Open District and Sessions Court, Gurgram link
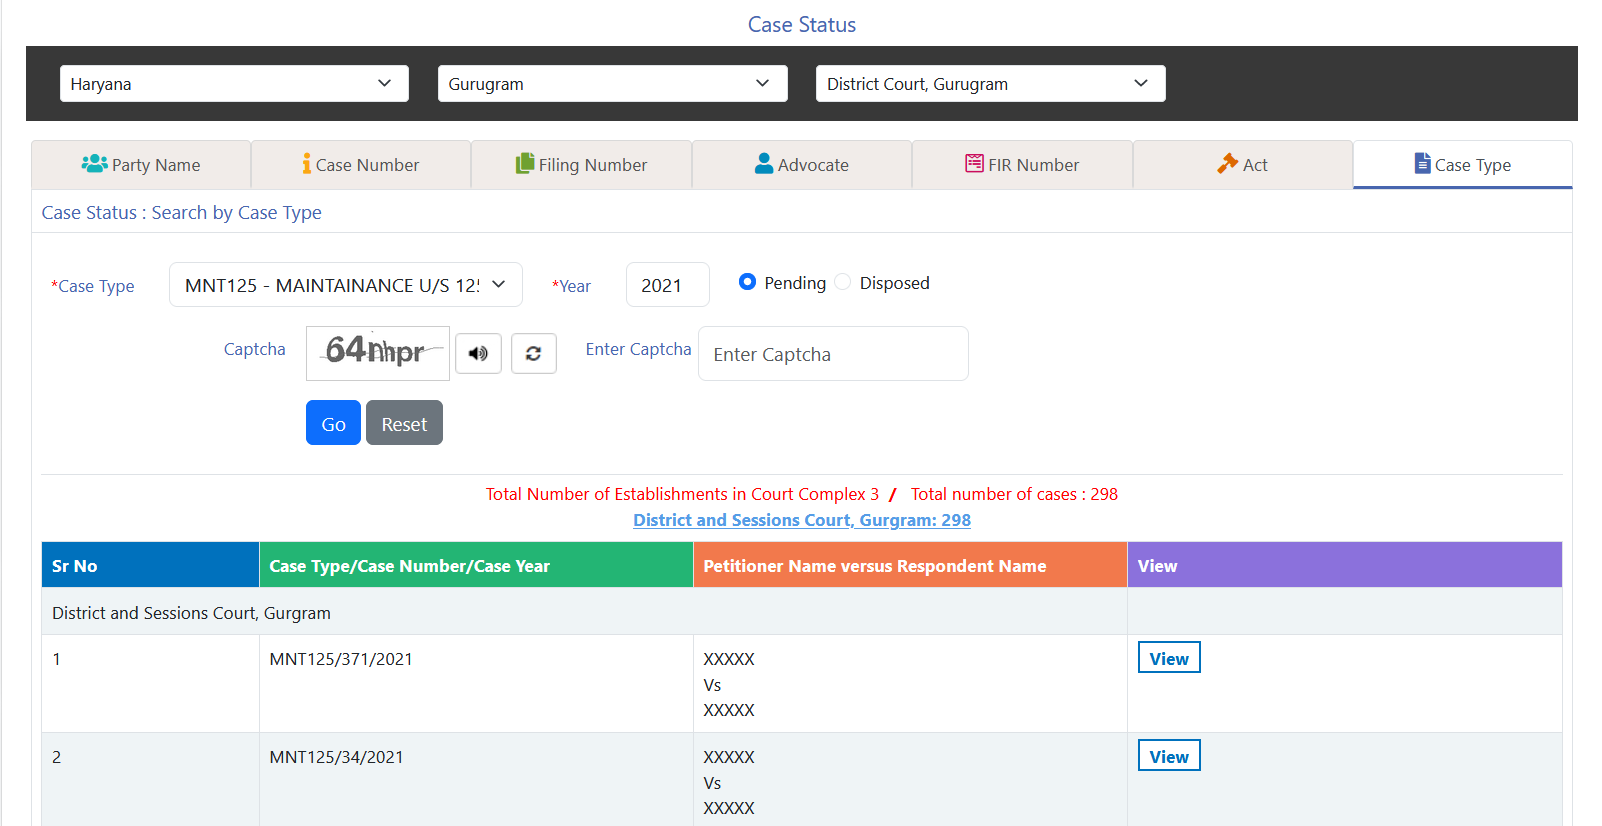Screen dimensions: 1602x826 [801, 520]
